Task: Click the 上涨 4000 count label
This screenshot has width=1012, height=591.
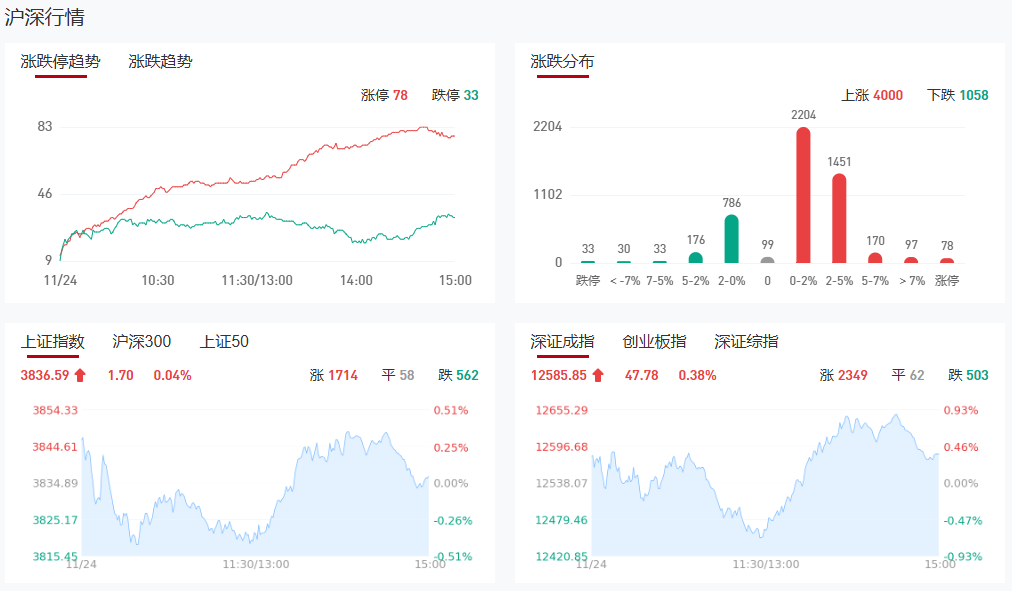Action: [x=872, y=95]
